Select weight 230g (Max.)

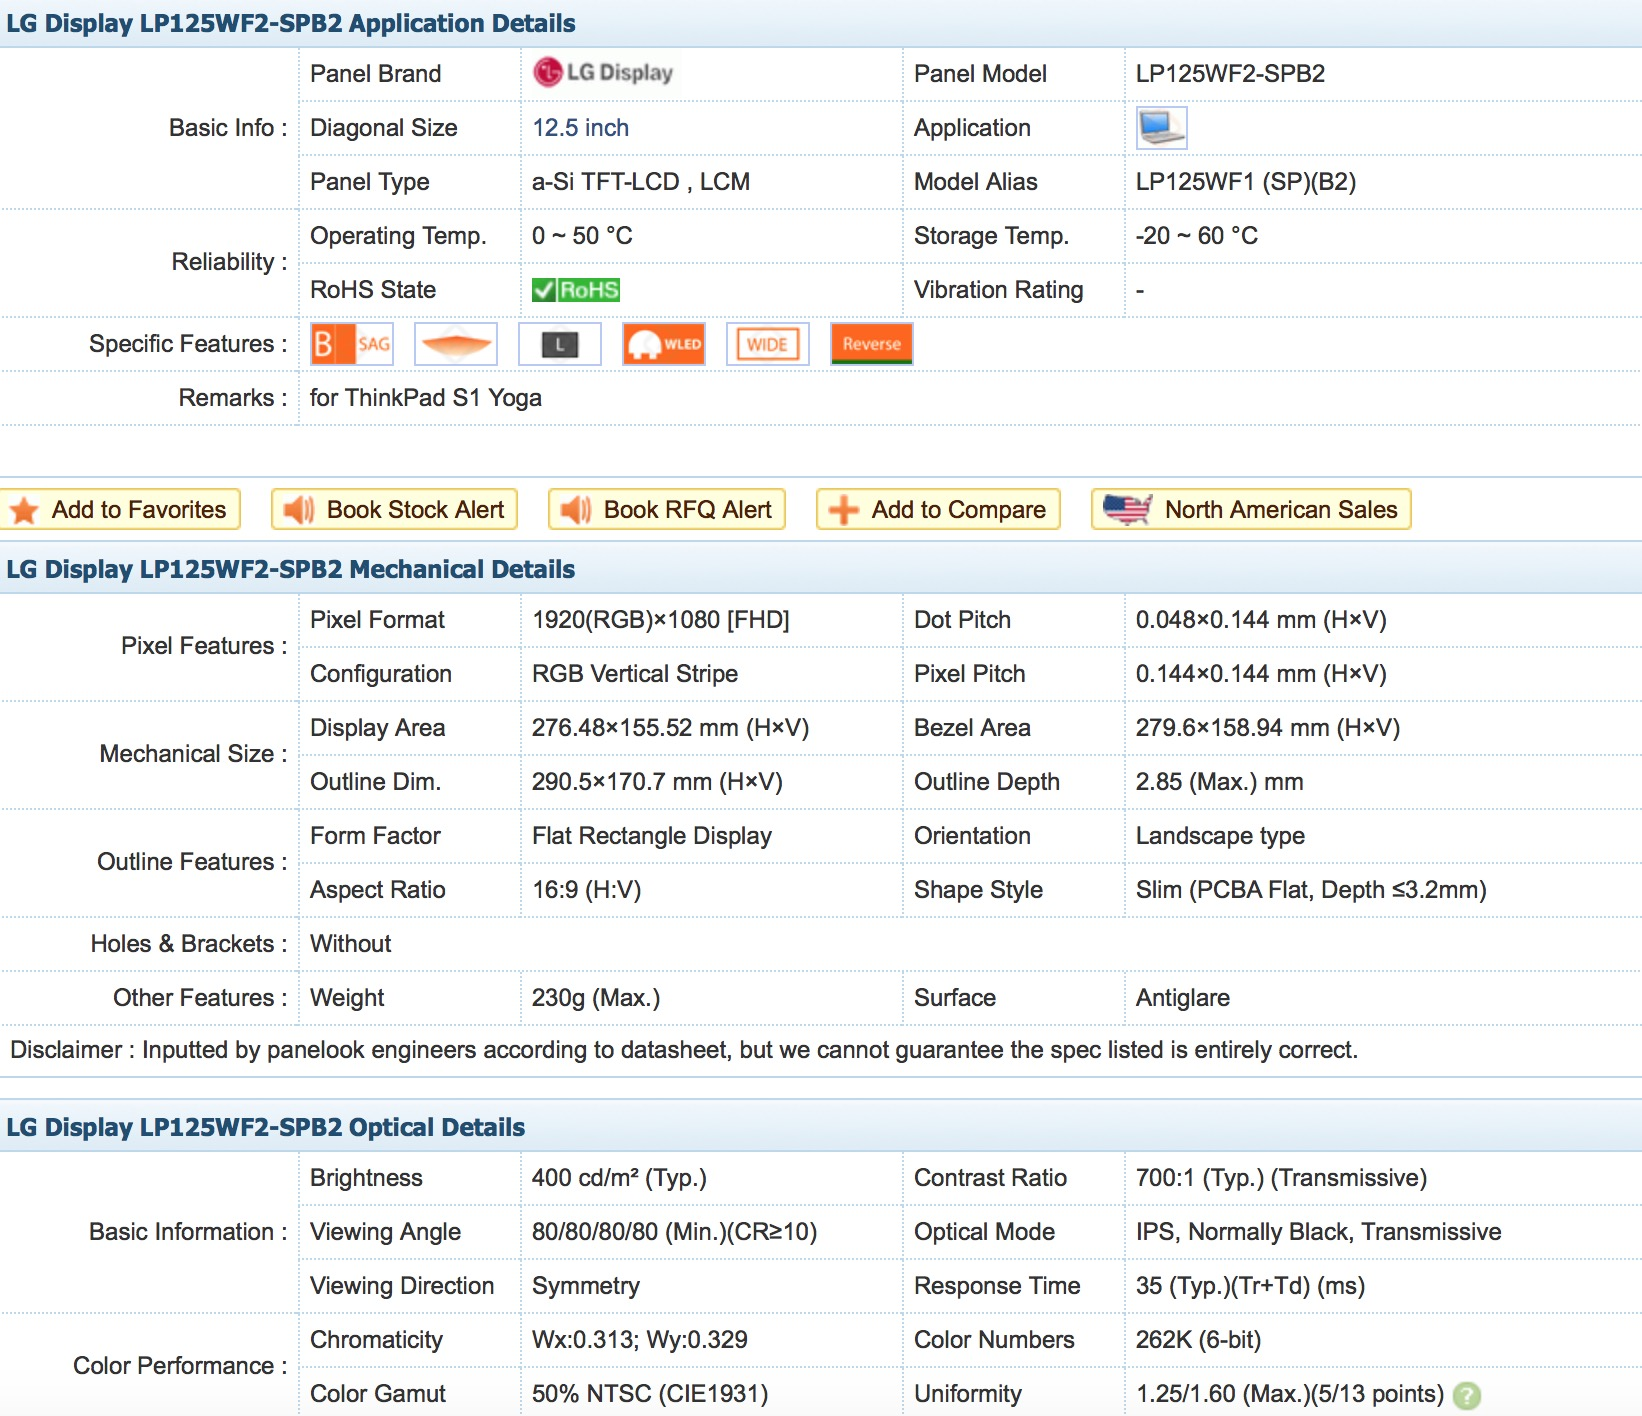pos(596,998)
